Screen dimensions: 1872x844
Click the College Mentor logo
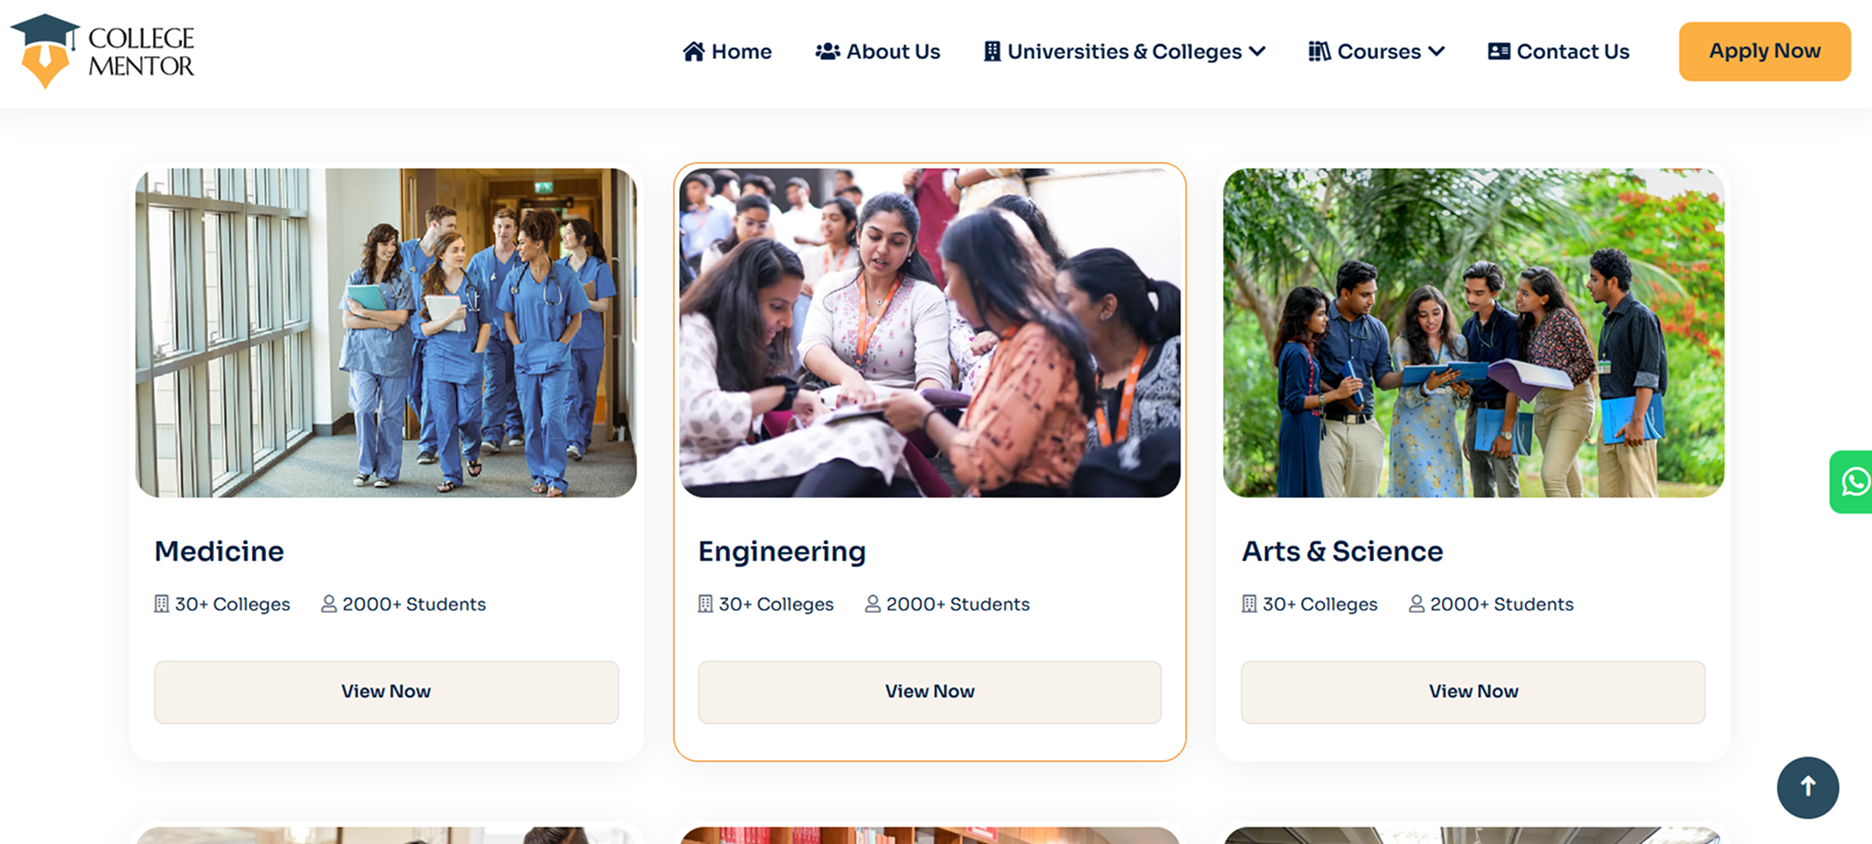(103, 51)
